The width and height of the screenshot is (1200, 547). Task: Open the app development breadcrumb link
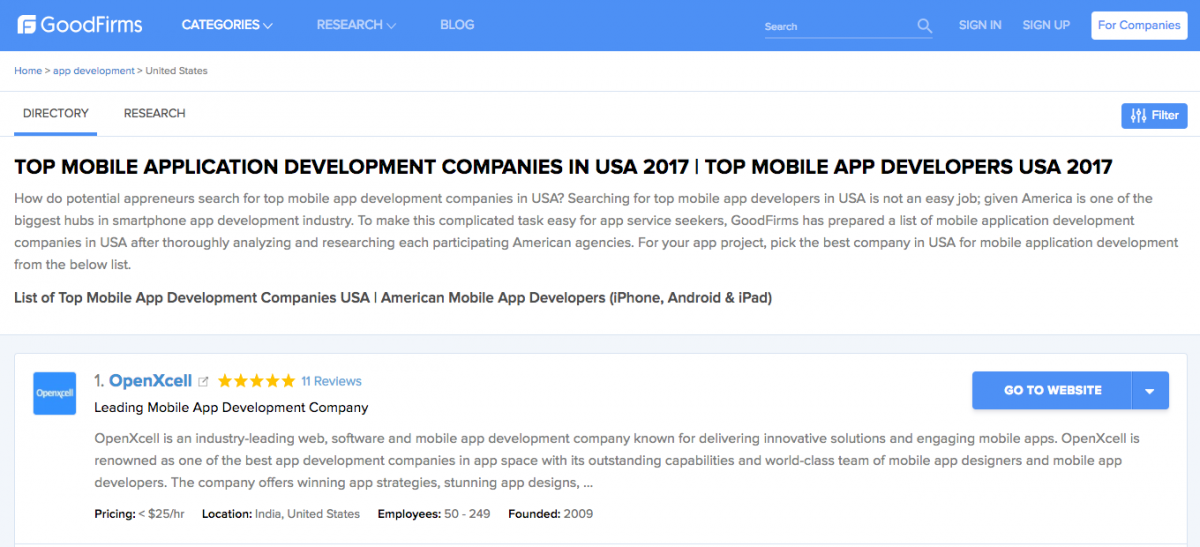[x=93, y=71]
